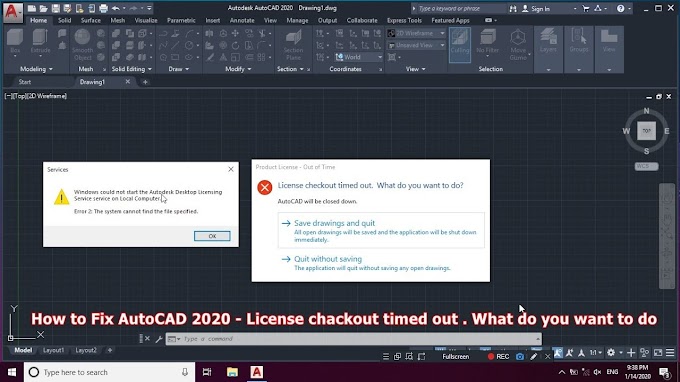Open the World coordinate system dropdown

click(x=359, y=57)
